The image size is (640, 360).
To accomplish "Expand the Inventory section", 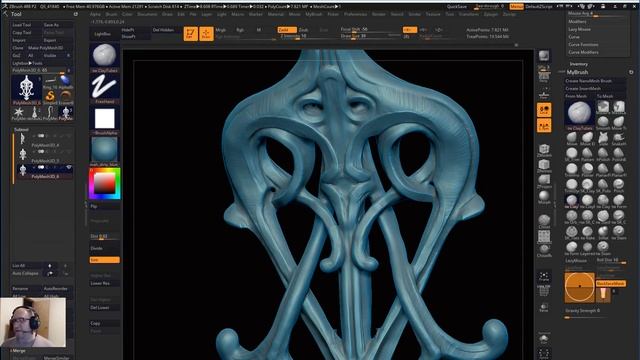I will pos(578,64).
